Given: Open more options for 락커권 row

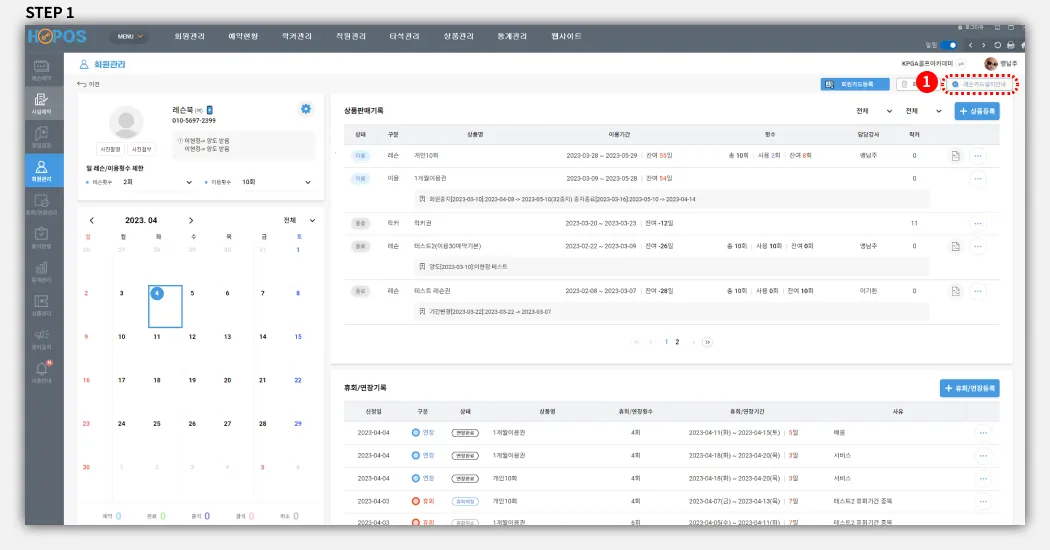Looking at the screenshot, I should click(x=978, y=223).
